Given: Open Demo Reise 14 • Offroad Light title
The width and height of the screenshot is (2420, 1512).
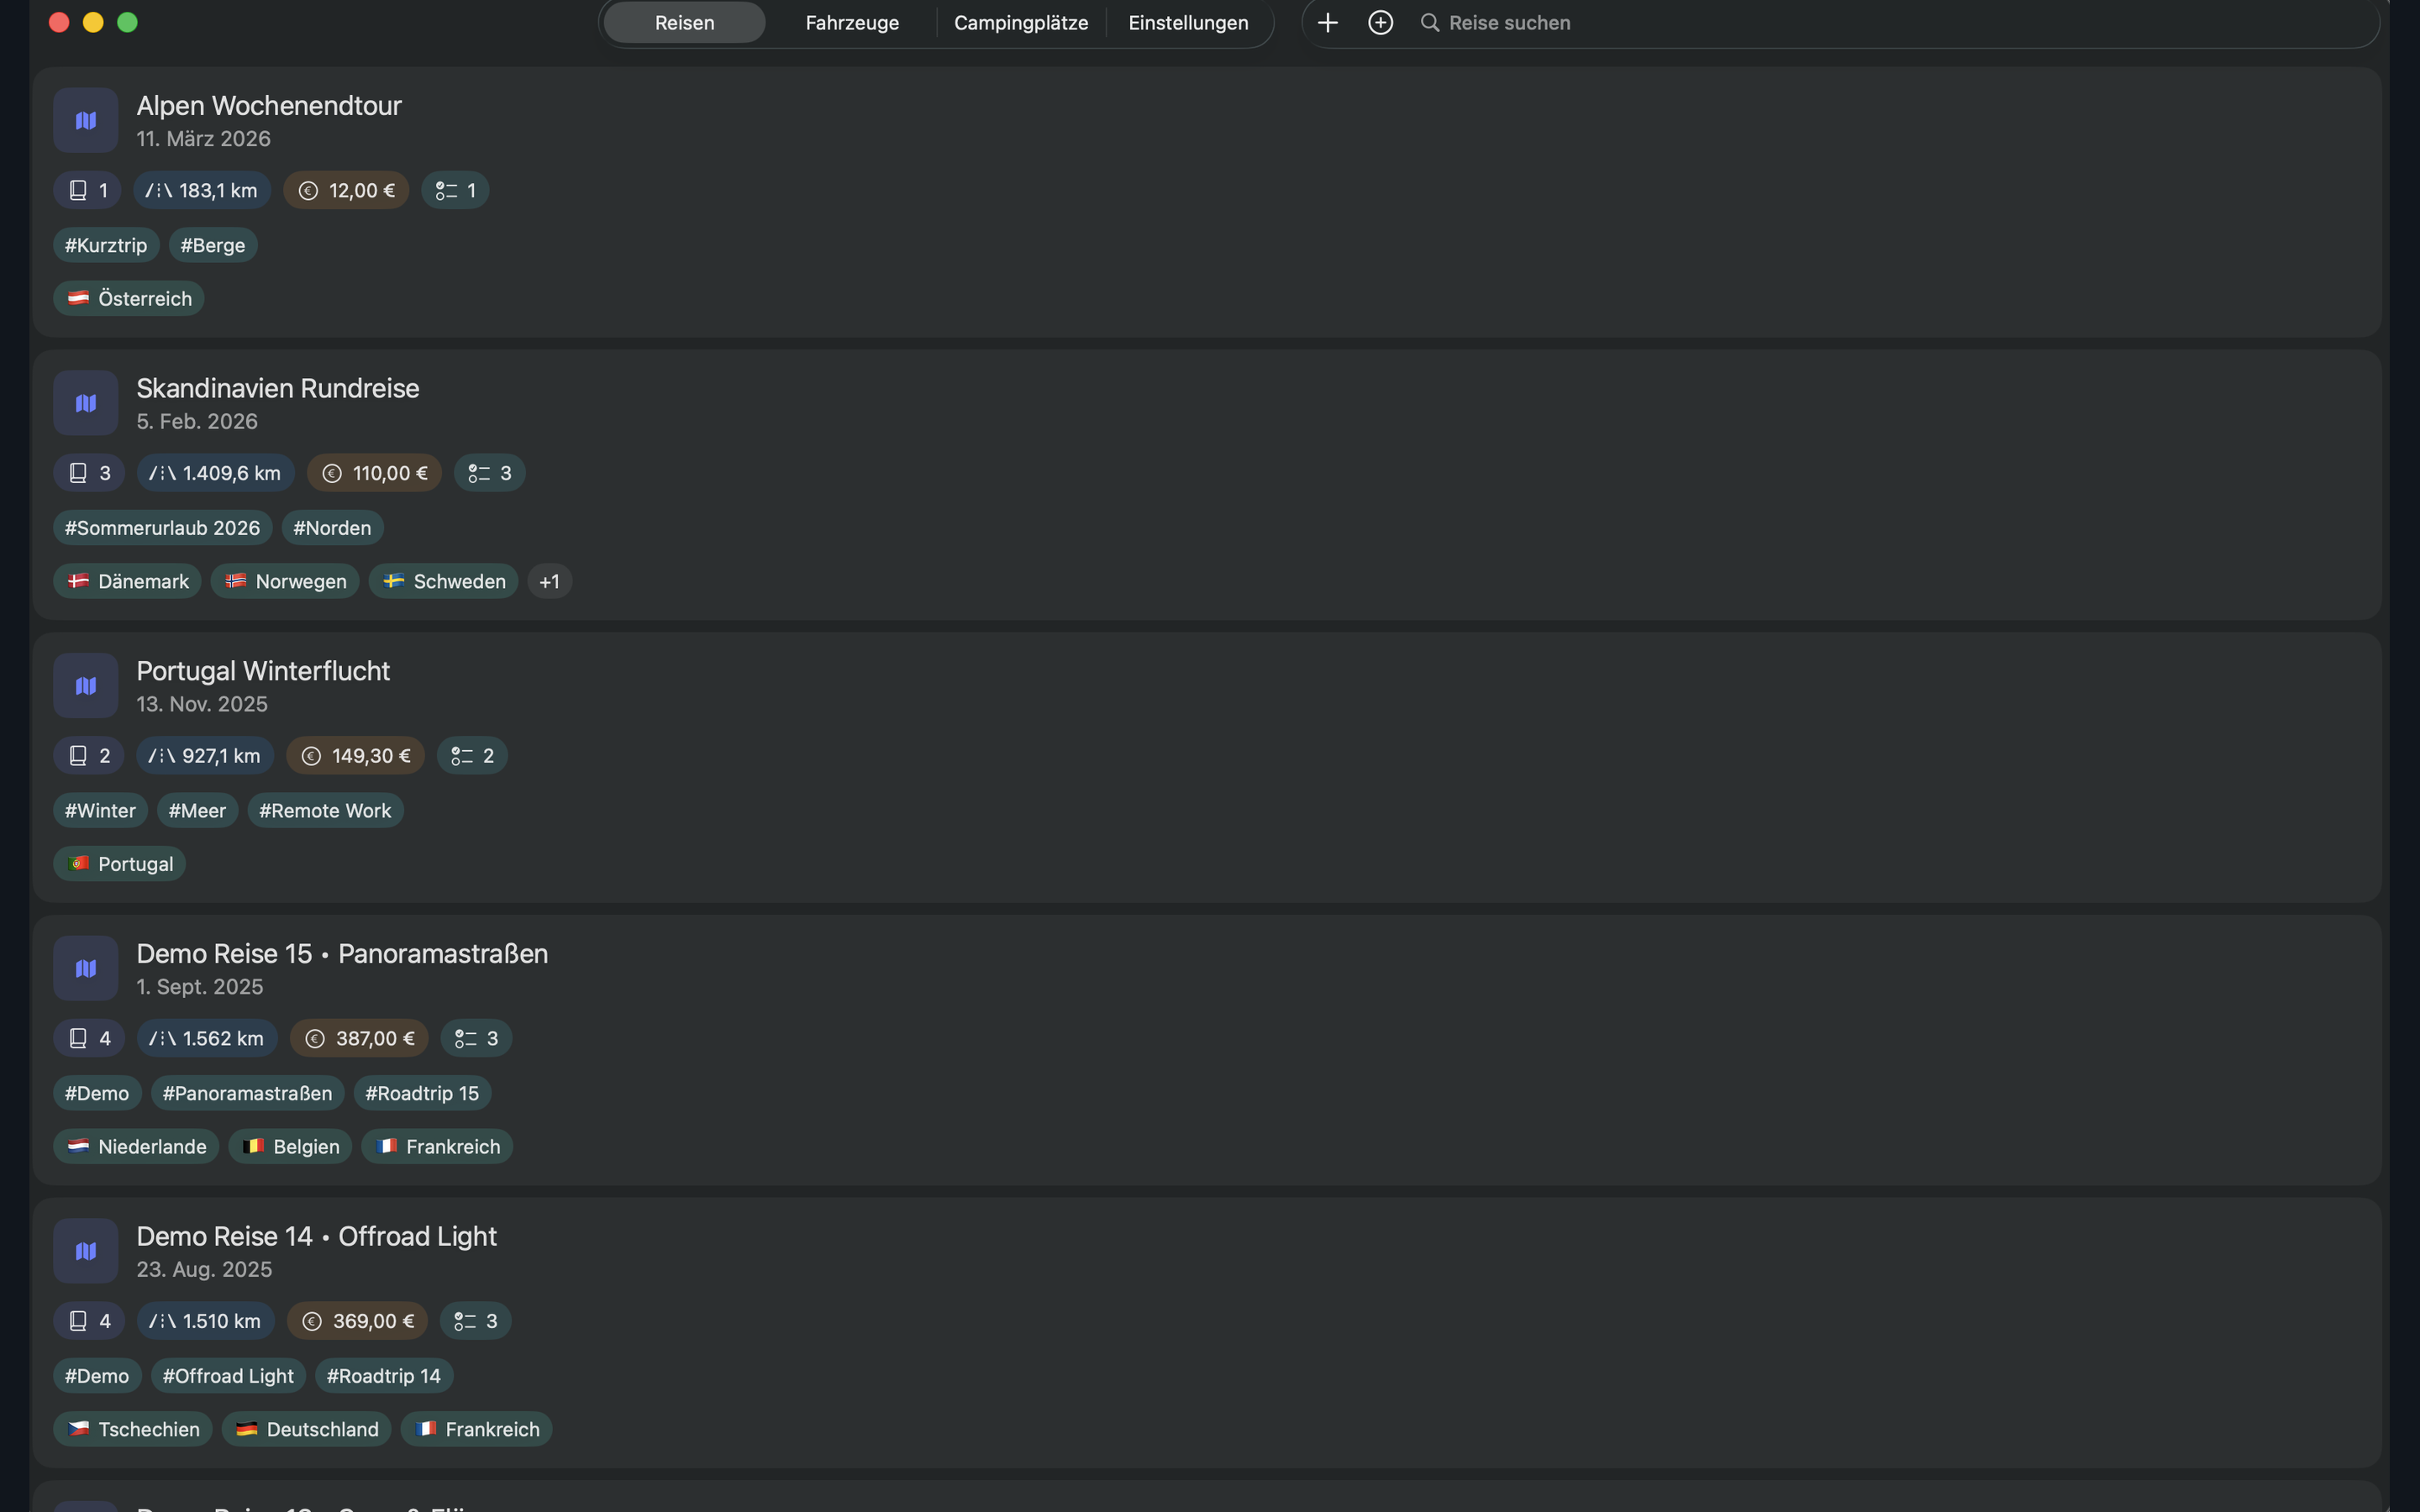Looking at the screenshot, I should tap(316, 1237).
